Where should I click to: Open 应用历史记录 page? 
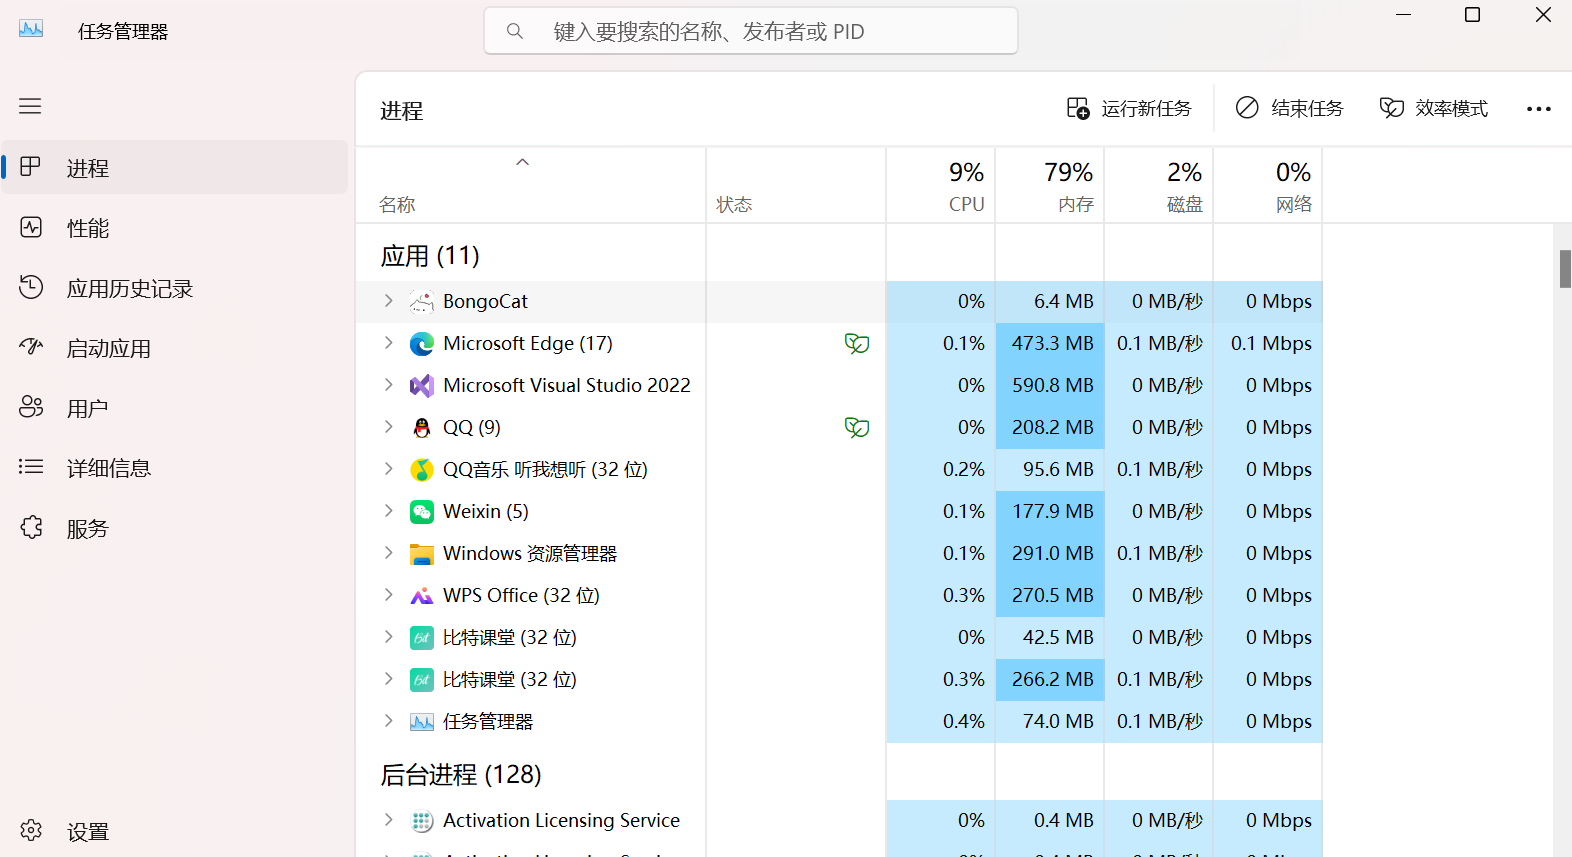click(176, 288)
